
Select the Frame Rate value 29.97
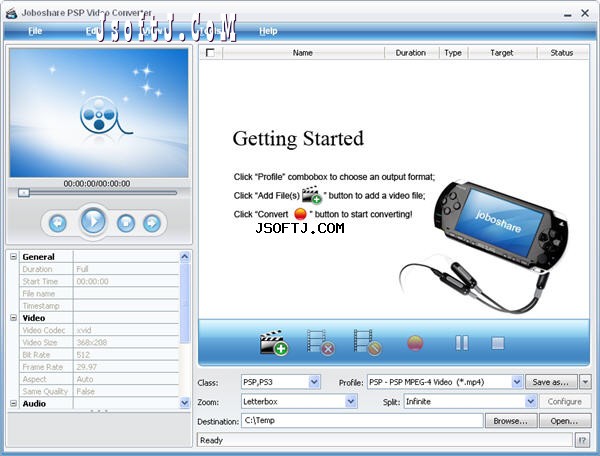[x=126, y=367]
